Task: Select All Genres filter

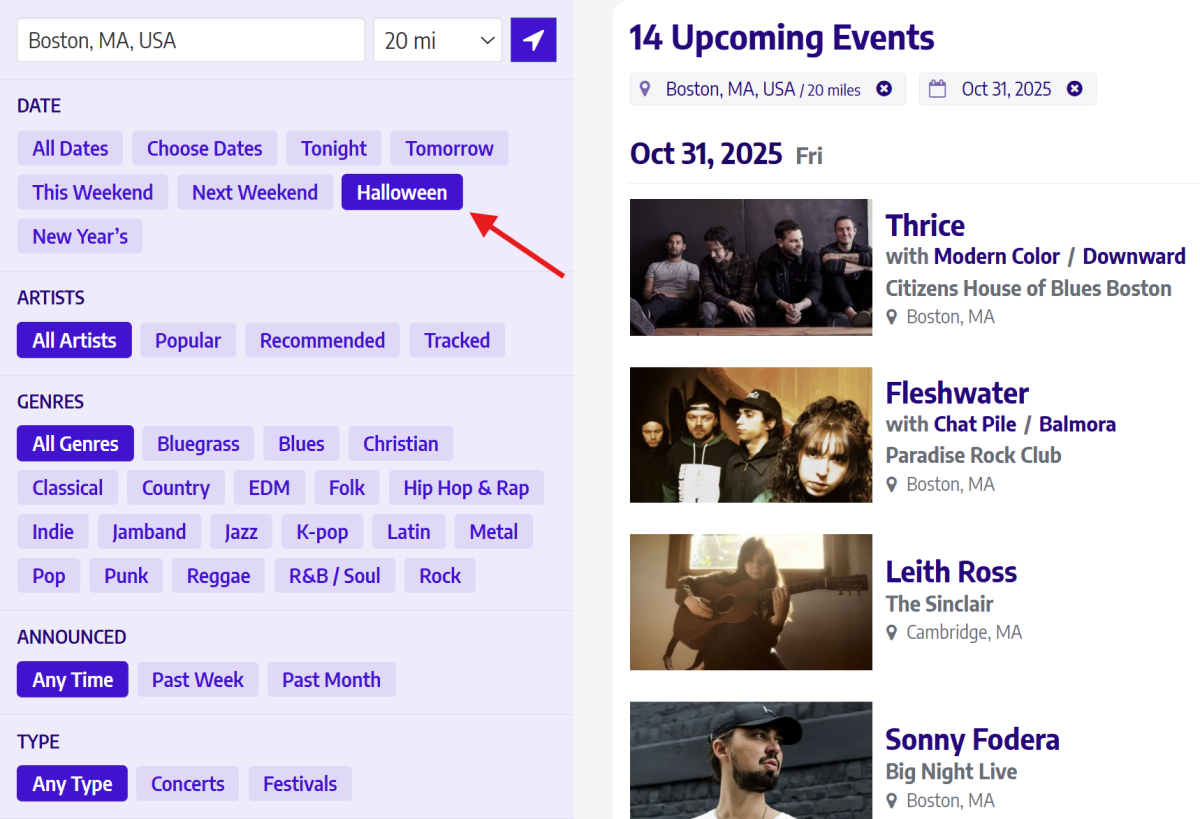Action: (x=75, y=444)
